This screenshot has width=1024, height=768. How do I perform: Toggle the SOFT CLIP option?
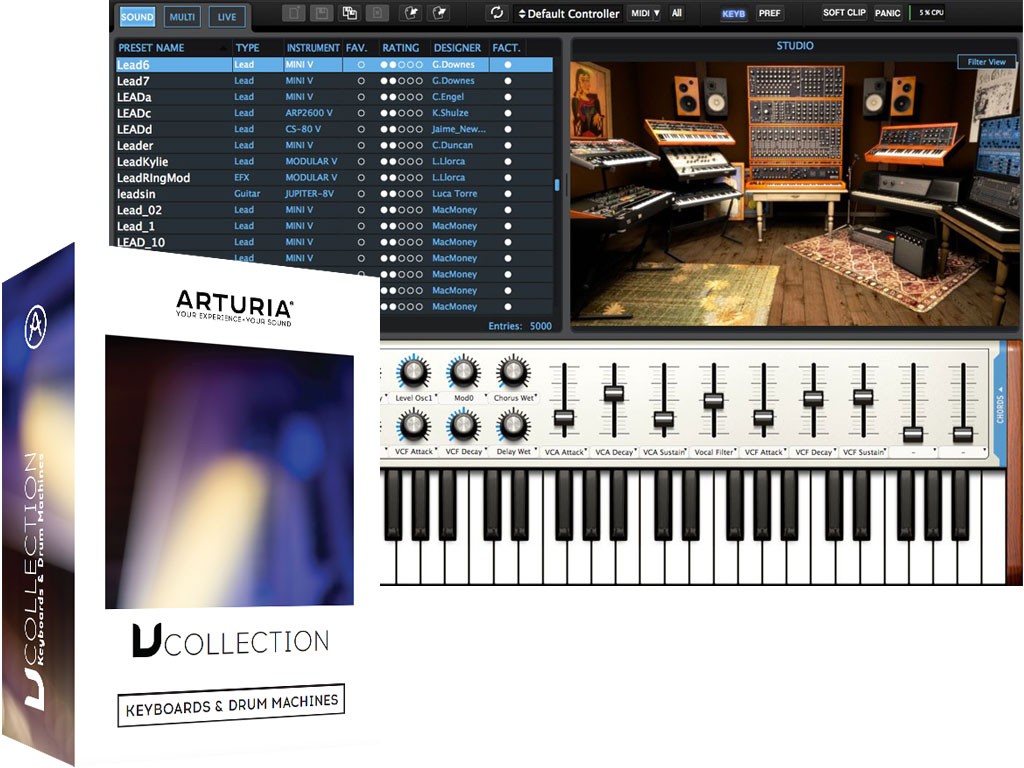844,14
